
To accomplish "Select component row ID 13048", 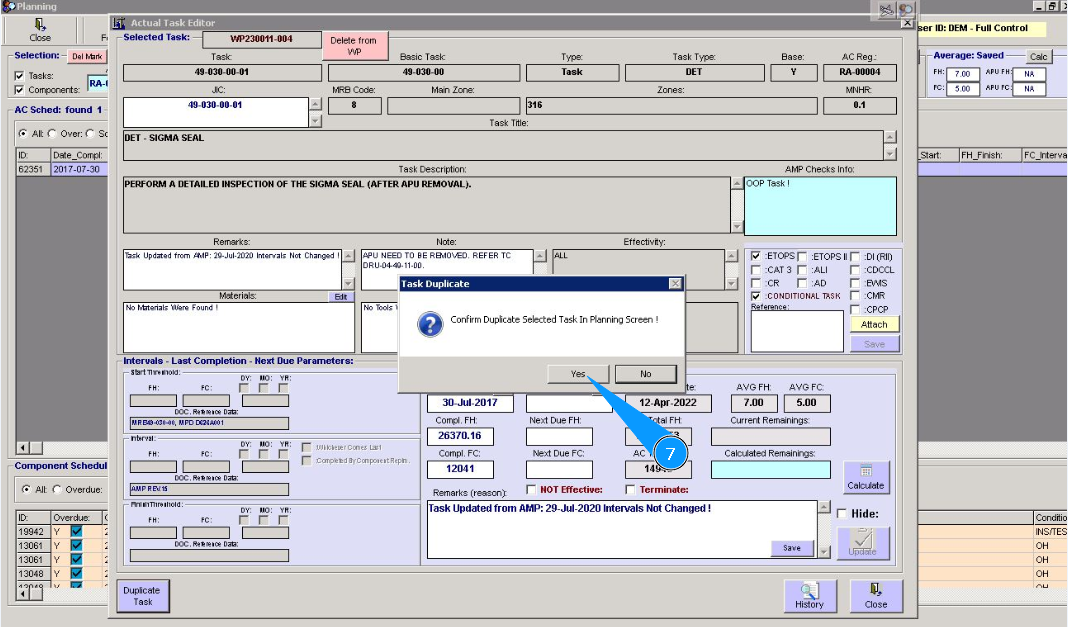I will point(31,573).
